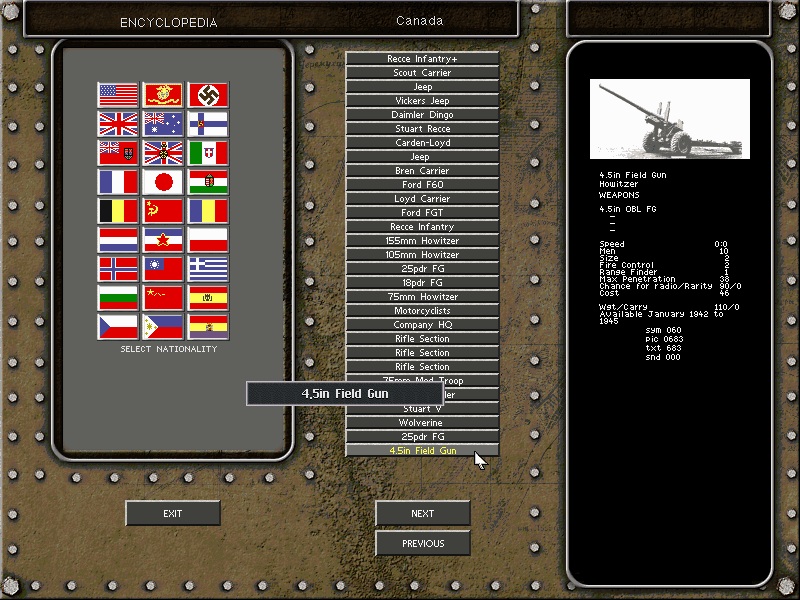The image size is (800, 600).
Task: Select the 155mm Howitzer entry
Action: pos(422,240)
